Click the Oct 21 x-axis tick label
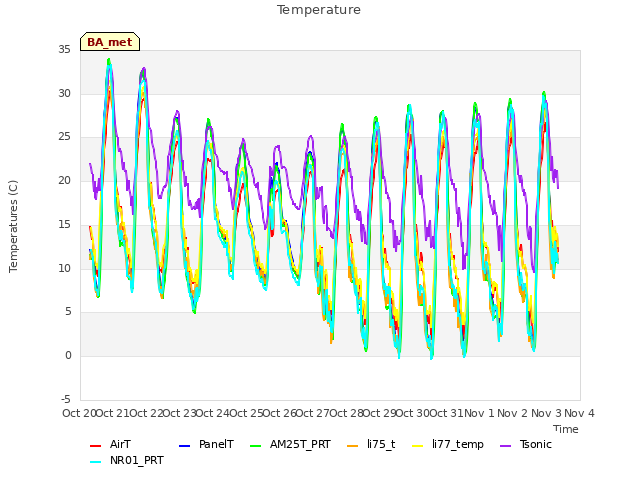The image size is (640, 480). (x=112, y=413)
